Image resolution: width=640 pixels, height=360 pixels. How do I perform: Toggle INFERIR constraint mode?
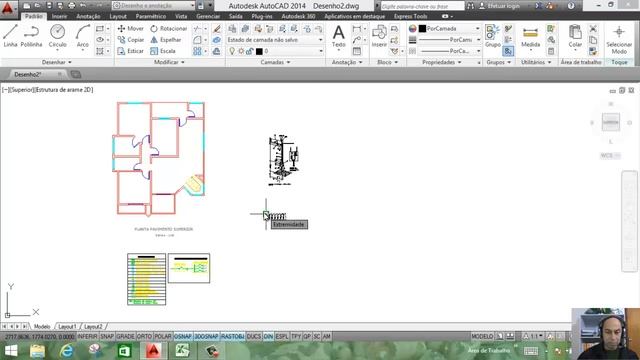pyautogui.click(x=87, y=336)
